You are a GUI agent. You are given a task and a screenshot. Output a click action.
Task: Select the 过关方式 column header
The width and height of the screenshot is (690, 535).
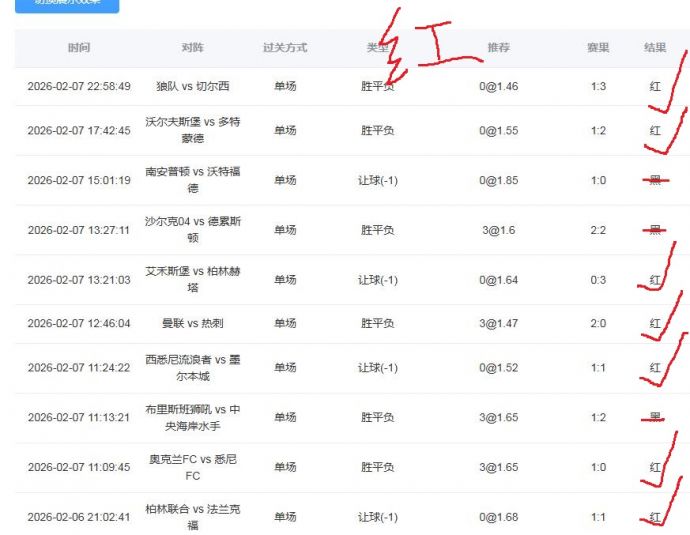pos(285,48)
